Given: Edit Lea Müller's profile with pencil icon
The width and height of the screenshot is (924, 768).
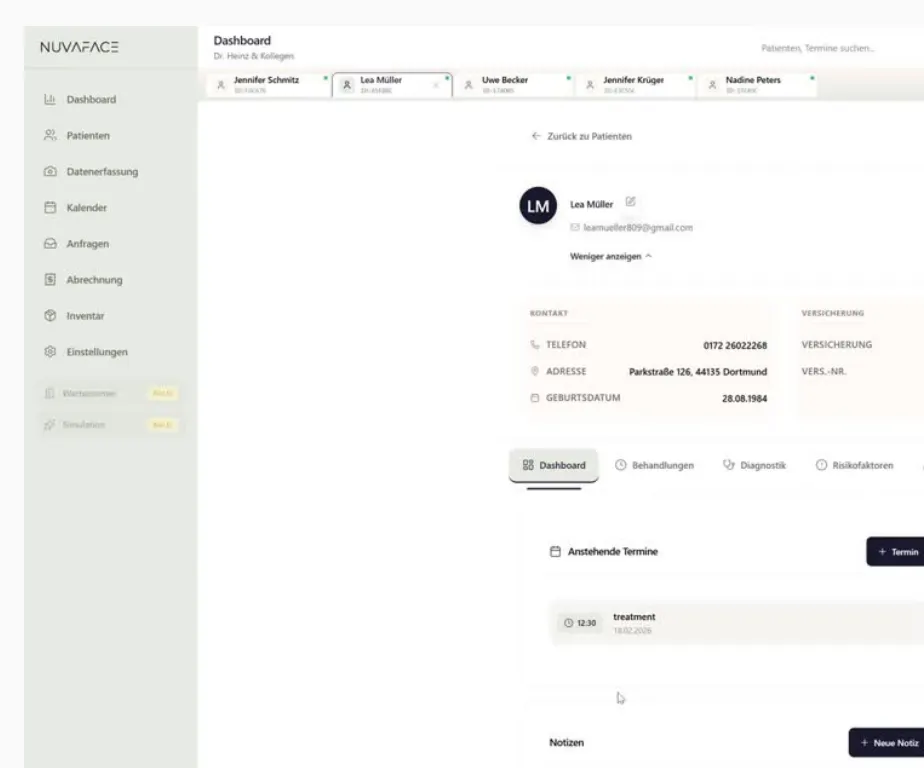Looking at the screenshot, I should (631, 202).
